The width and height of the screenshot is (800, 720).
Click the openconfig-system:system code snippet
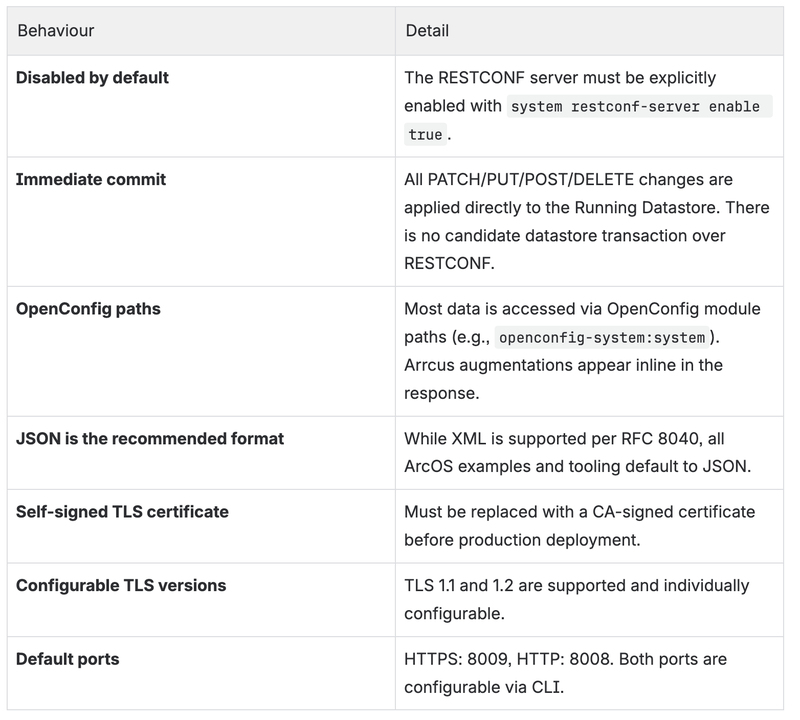[x=602, y=337]
